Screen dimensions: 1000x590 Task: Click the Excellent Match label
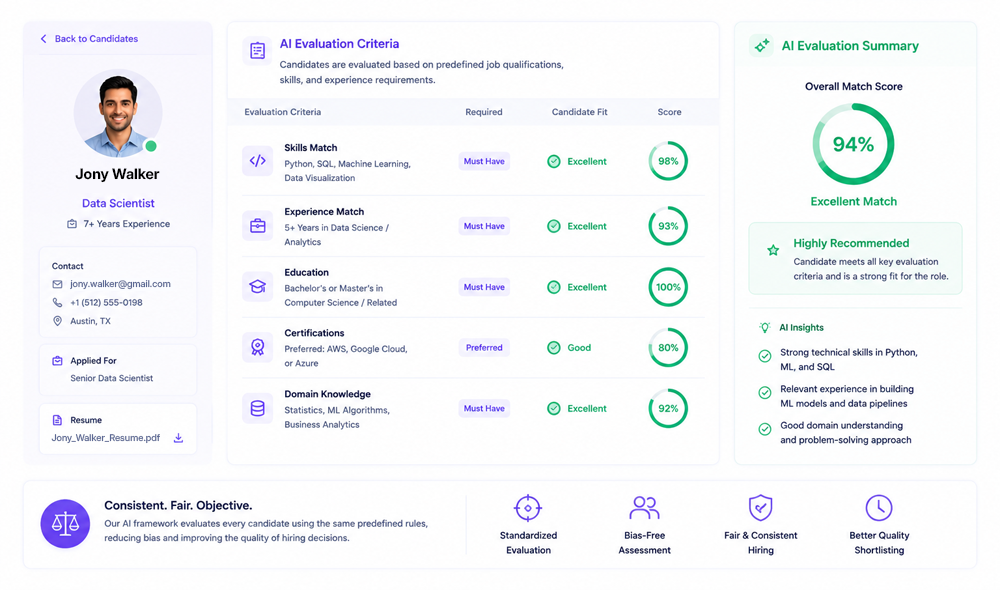853,202
